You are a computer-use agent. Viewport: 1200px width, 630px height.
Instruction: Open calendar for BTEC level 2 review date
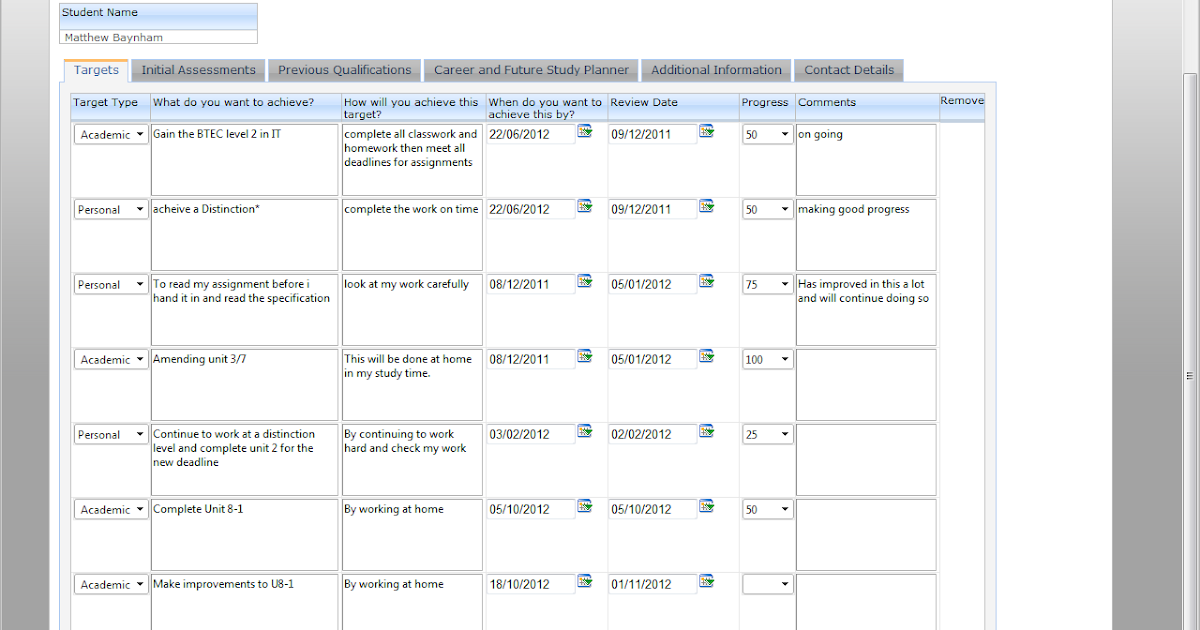pyautogui.click(x=707, y=131)
